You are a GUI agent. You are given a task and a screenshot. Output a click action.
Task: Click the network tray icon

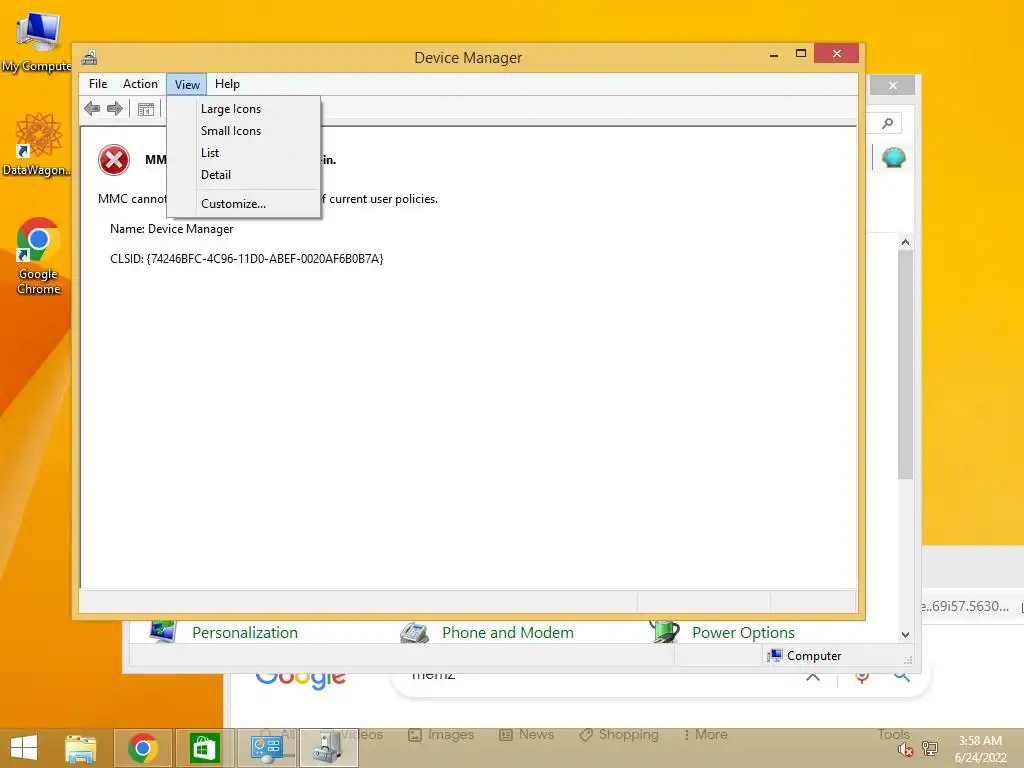coord(930,749)
